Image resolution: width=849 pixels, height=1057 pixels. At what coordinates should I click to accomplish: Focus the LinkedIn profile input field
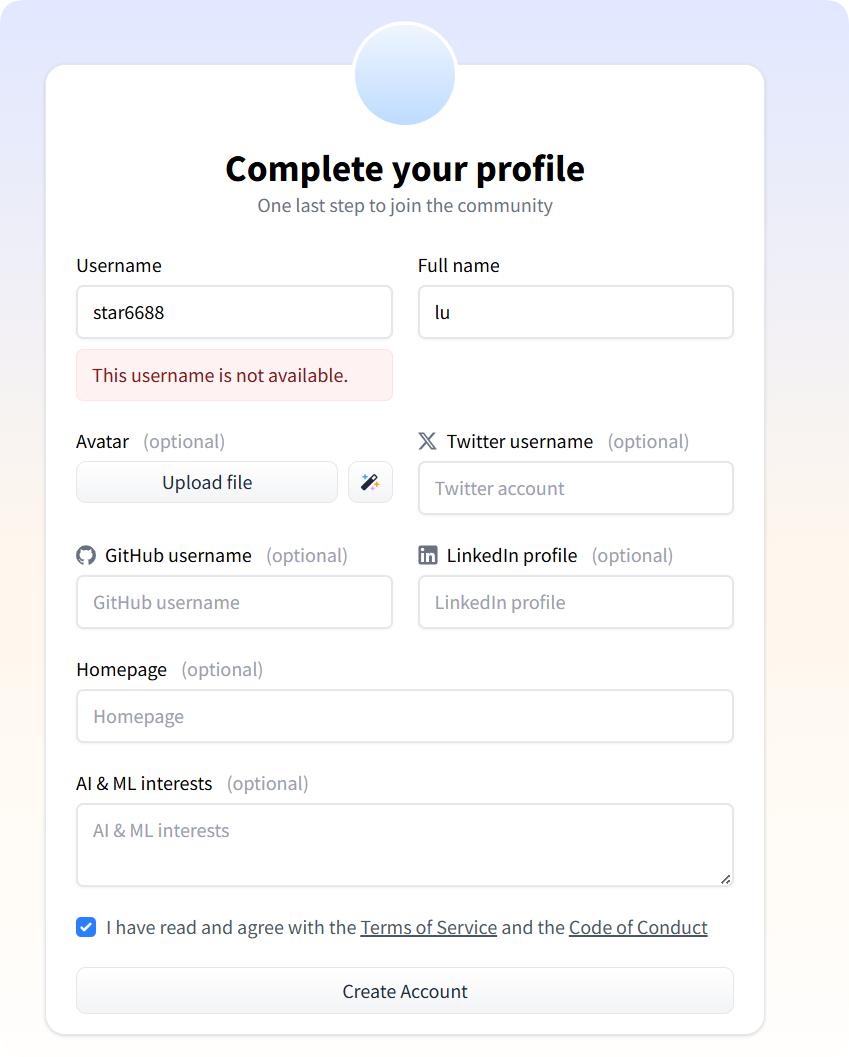pyautogui.click(x=575, y=602)
